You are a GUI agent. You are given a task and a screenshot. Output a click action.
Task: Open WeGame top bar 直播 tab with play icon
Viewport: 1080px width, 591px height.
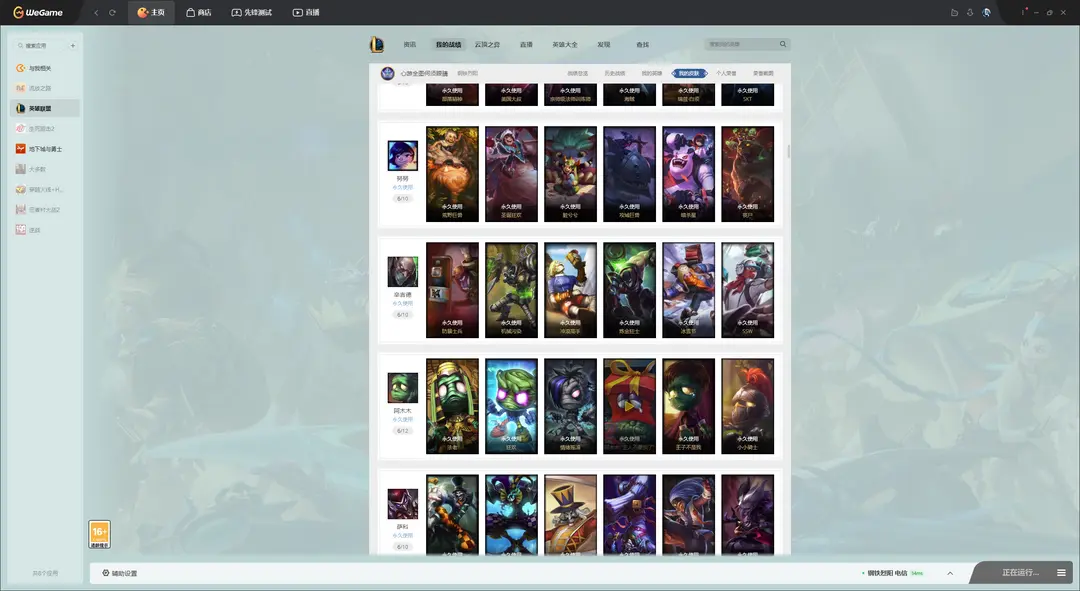point(306,12)
